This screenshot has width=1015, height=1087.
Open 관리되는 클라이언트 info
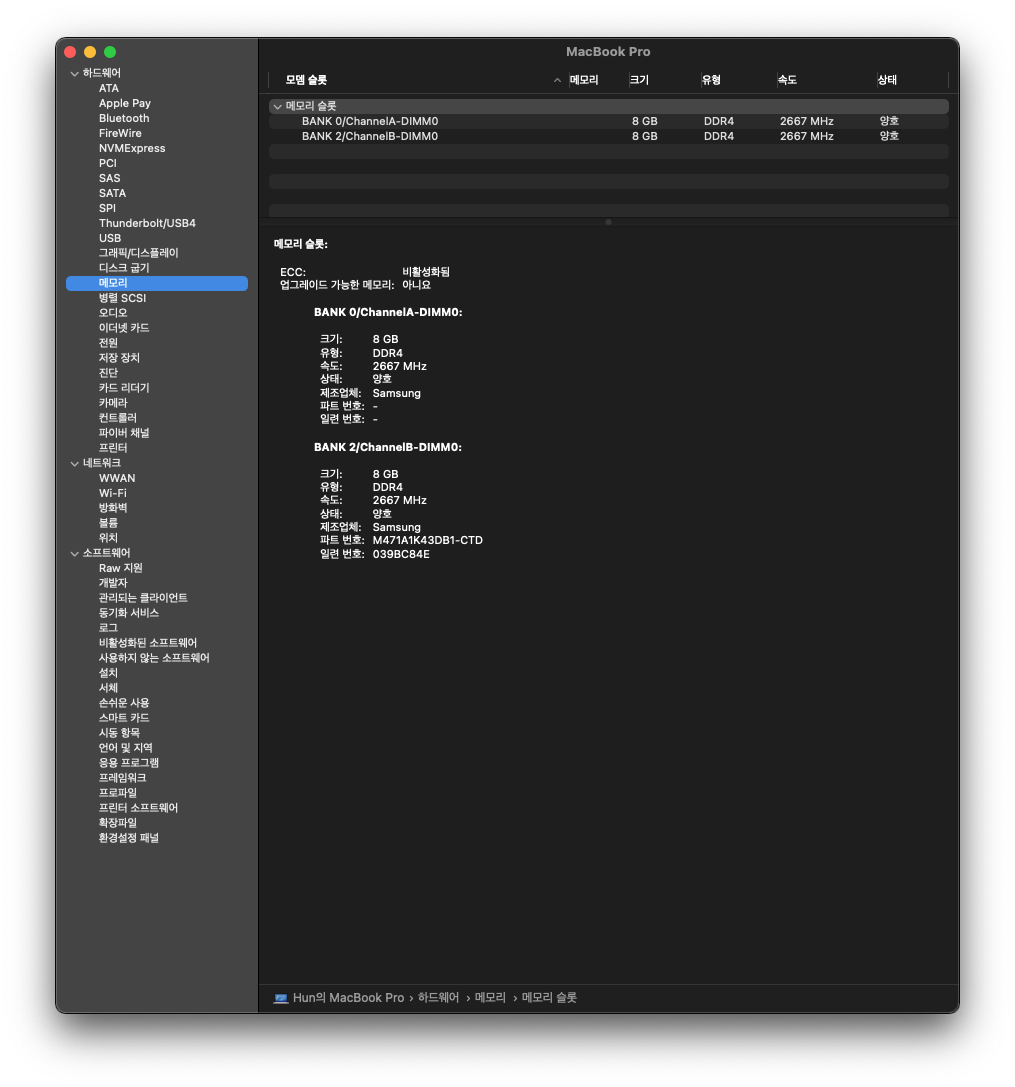pyautogui.click(x=143, y=598)
